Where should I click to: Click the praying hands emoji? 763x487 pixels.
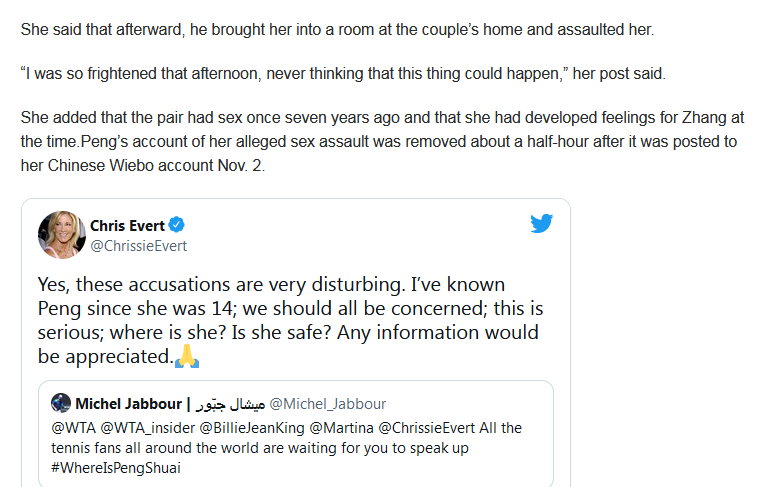click(185, 356)
